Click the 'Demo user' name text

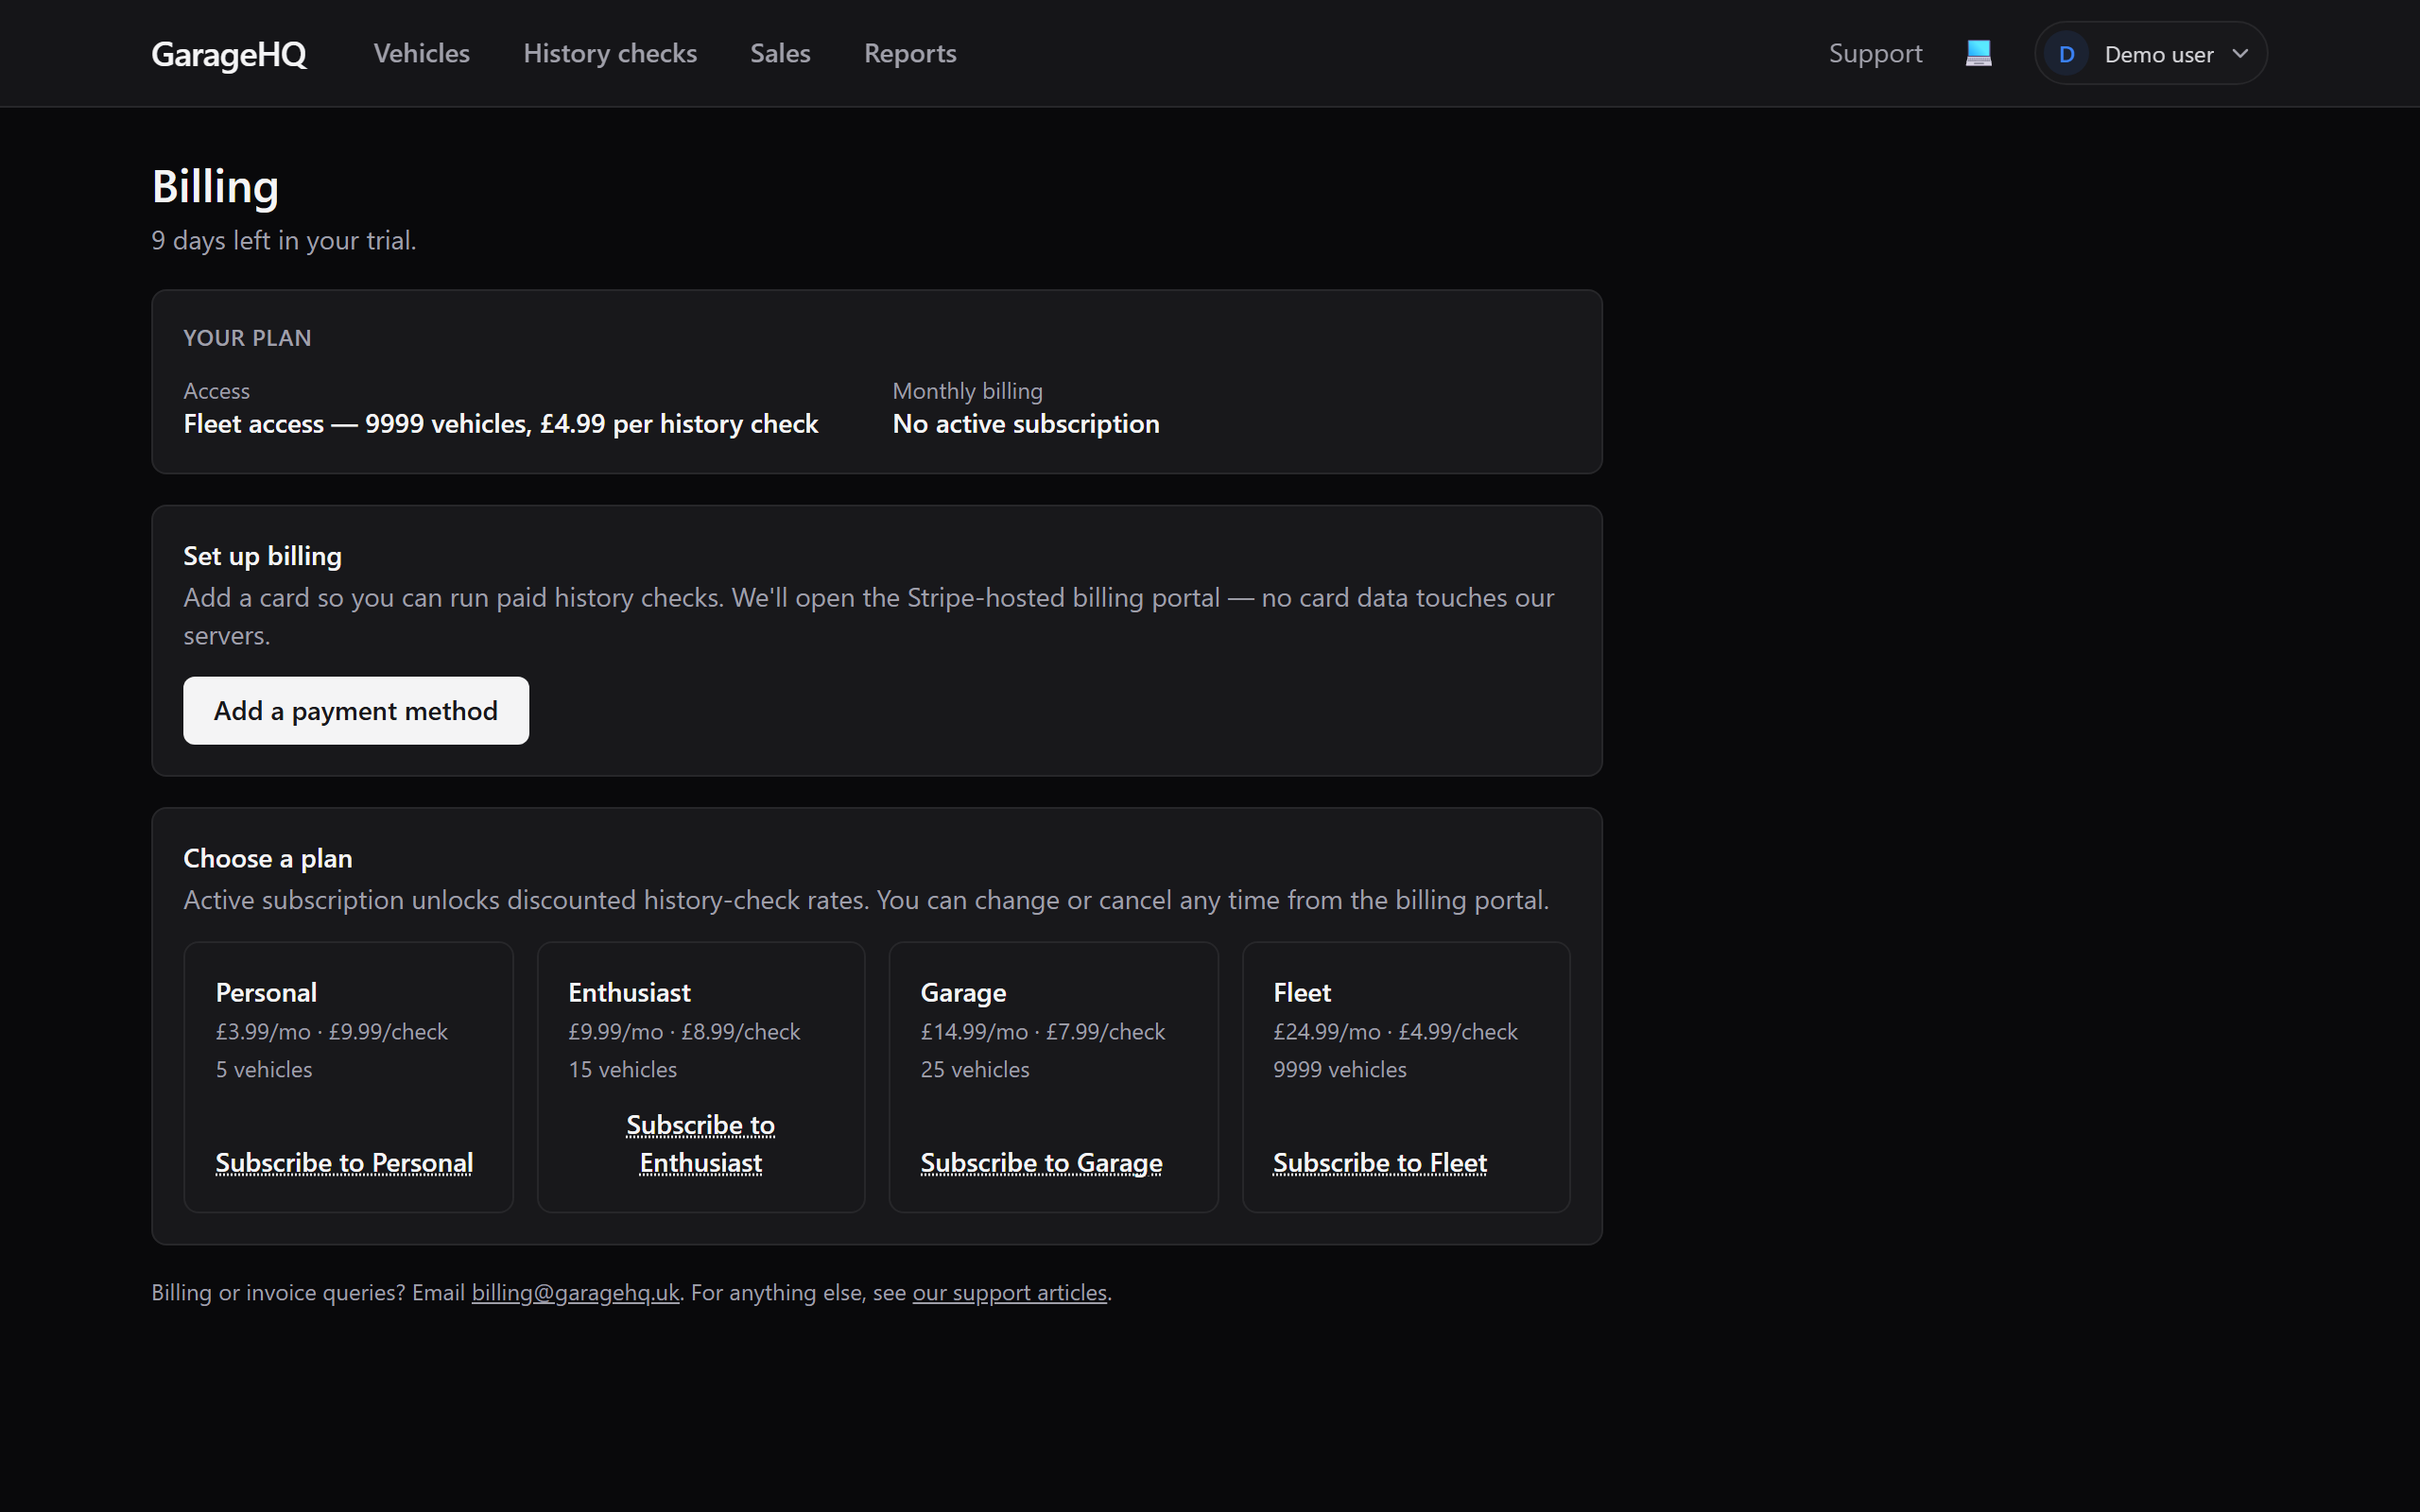(2159, 54)
